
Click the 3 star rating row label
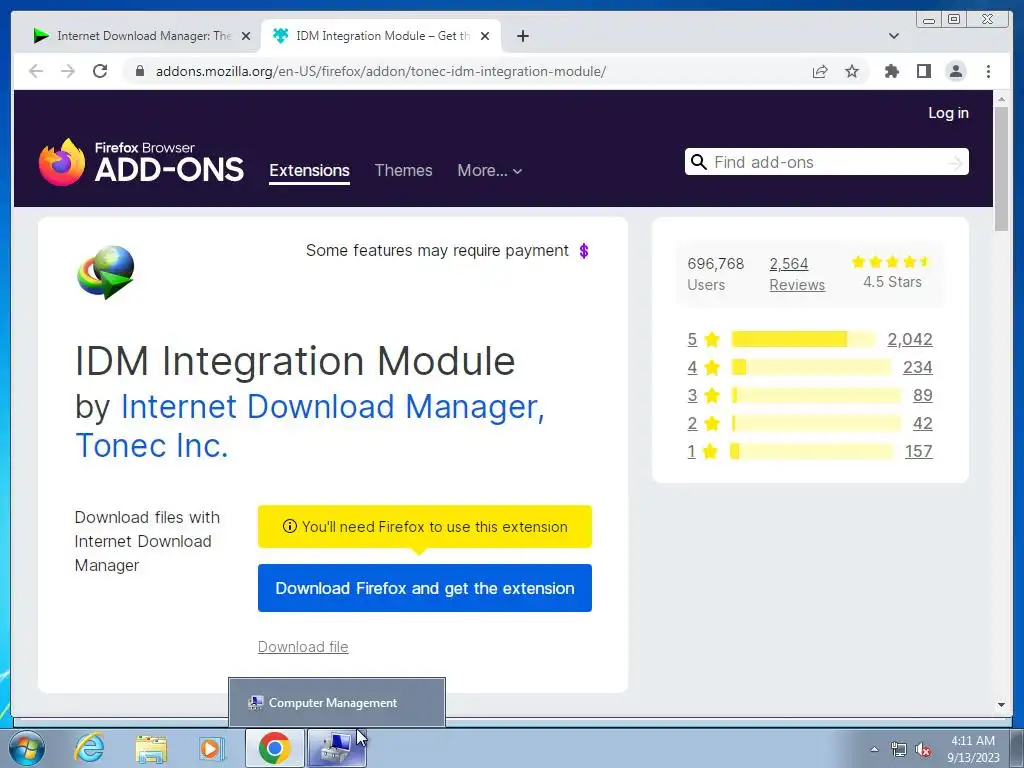tap(703, 395)
